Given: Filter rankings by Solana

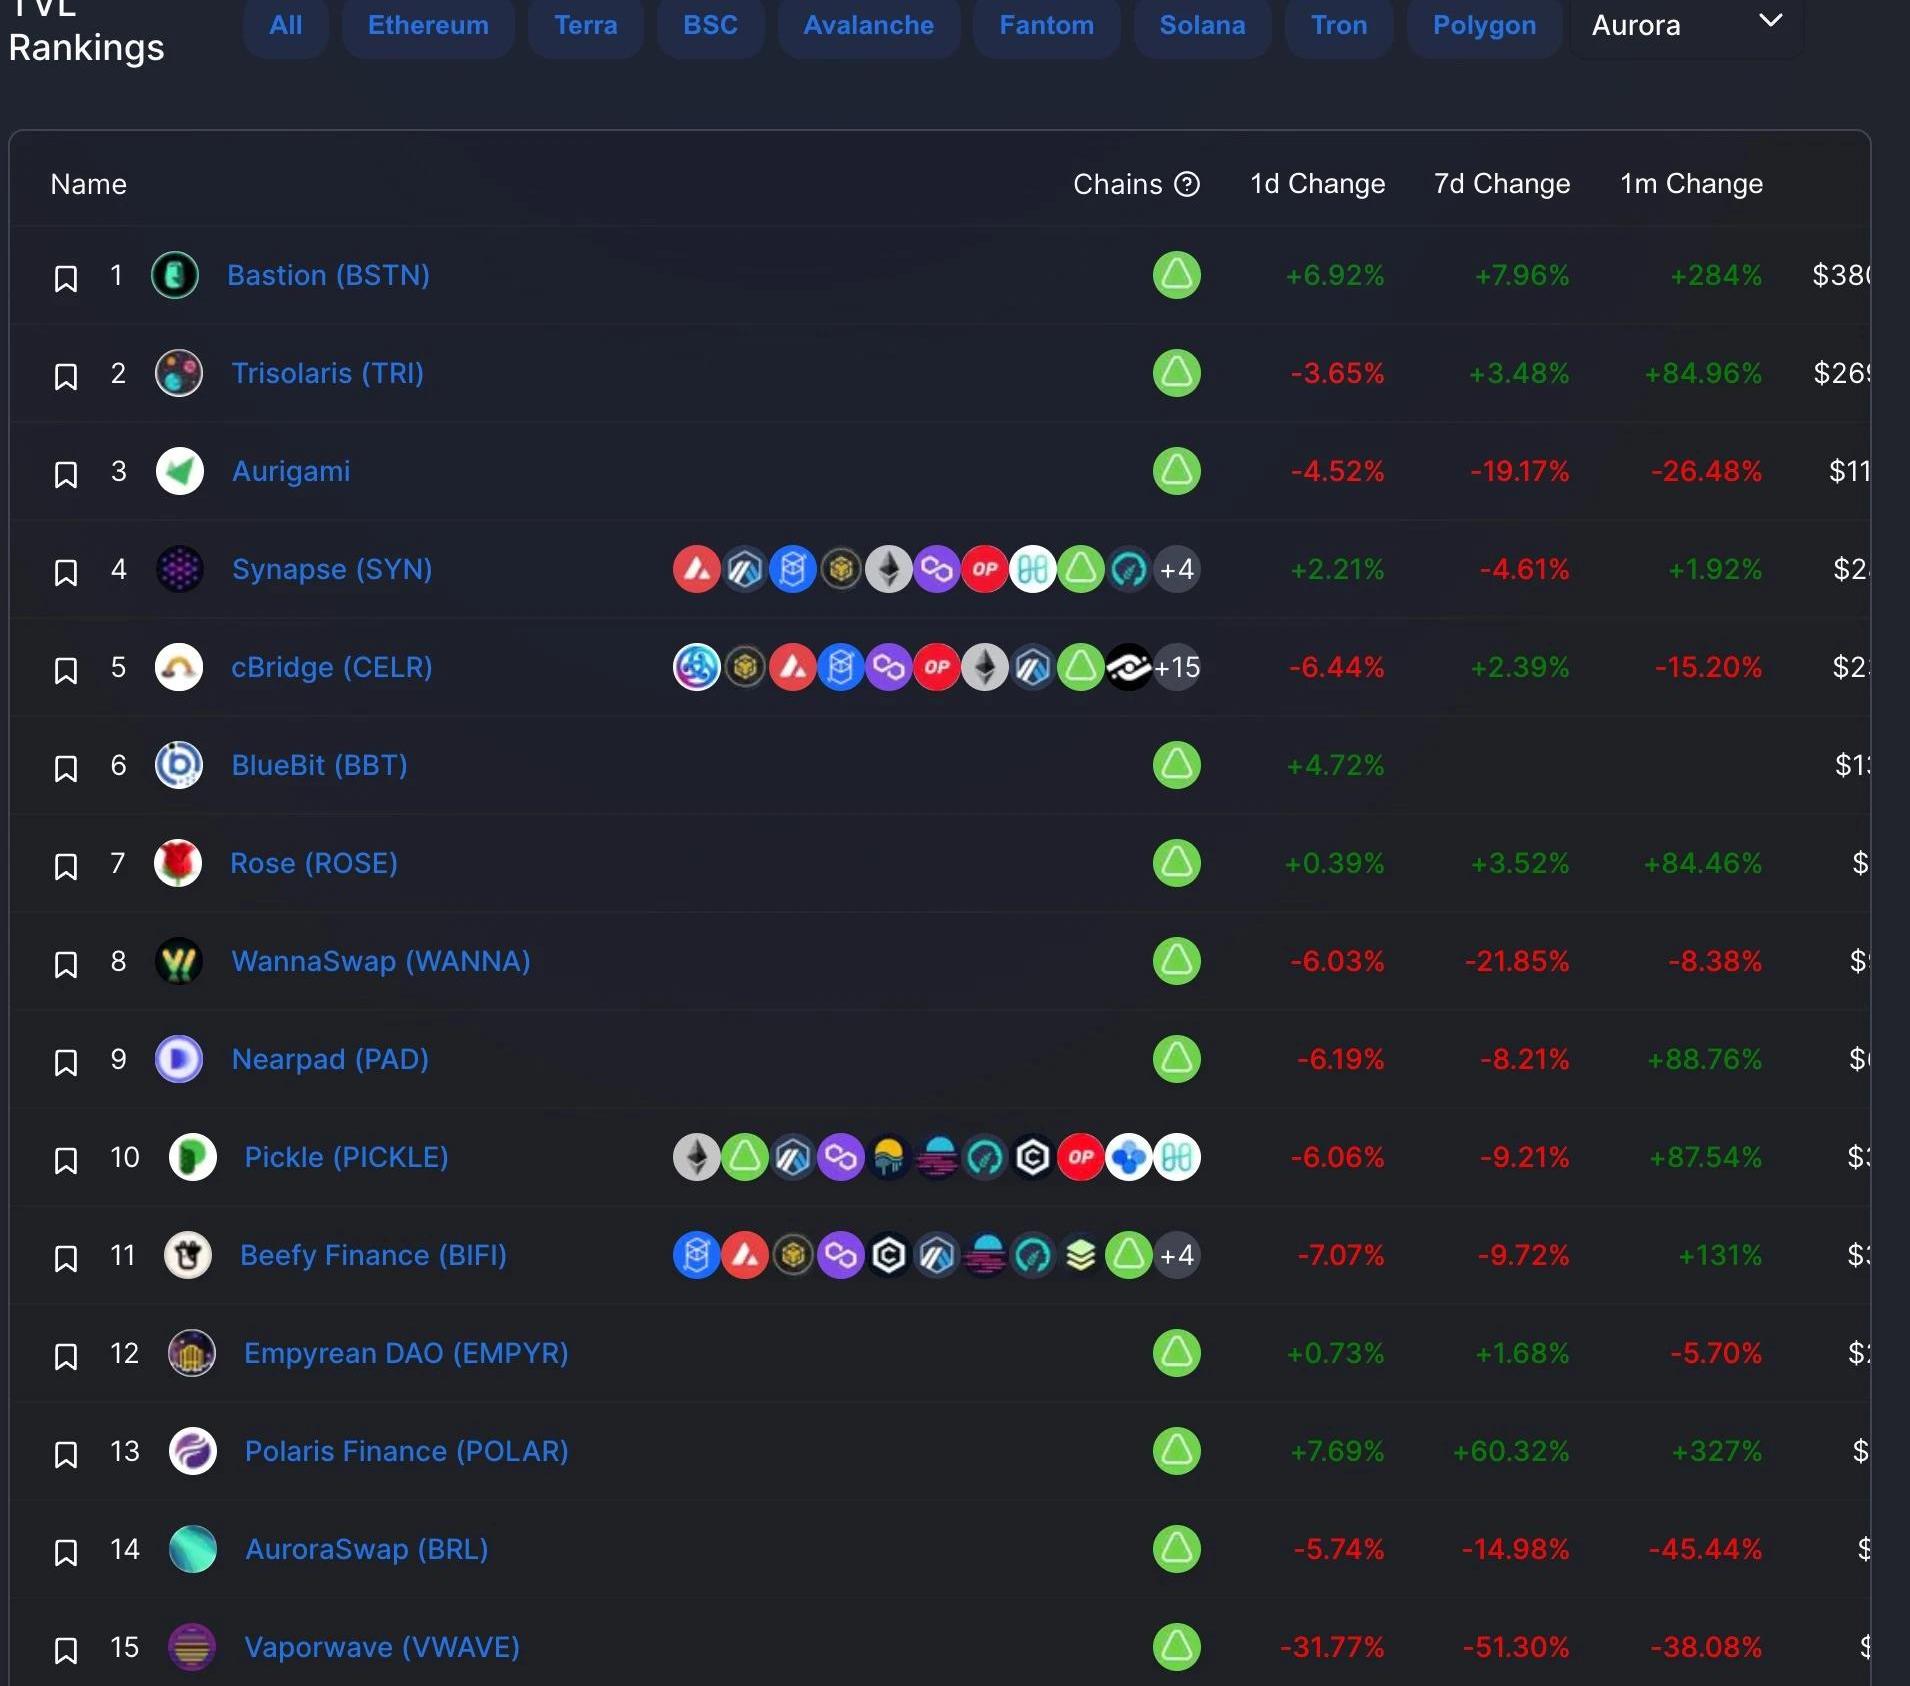Looking at the screenshot, I should tap(1203, 25).
